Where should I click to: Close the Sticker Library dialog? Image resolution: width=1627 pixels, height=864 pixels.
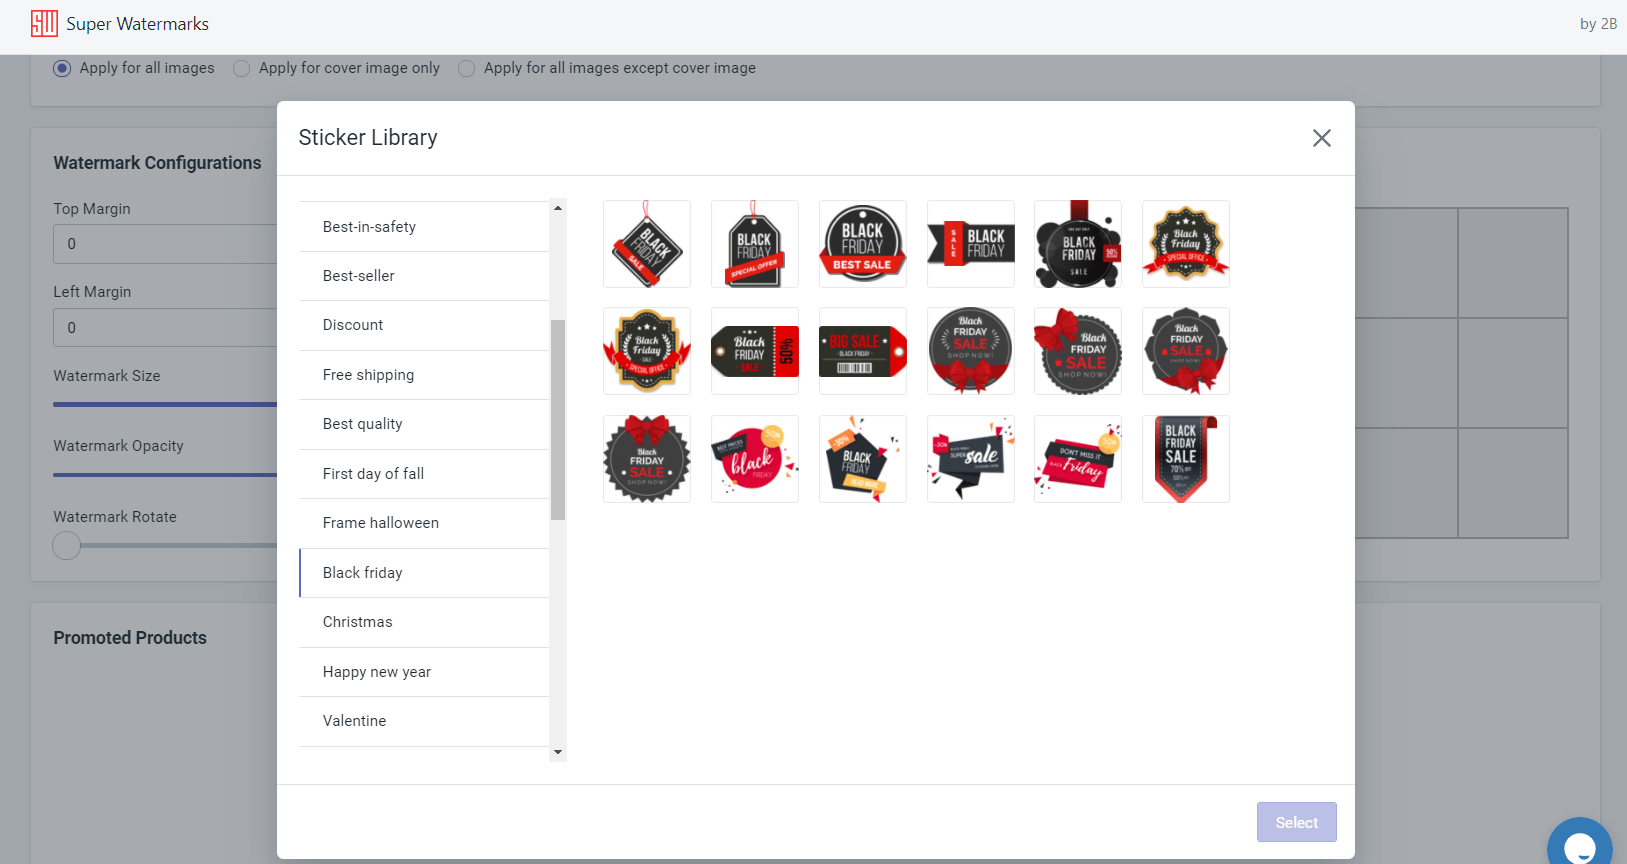point(1322,138)
